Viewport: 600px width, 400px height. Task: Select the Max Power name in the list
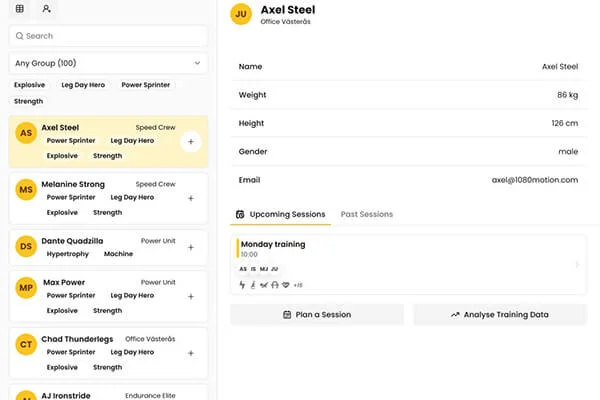coord(64,282)
